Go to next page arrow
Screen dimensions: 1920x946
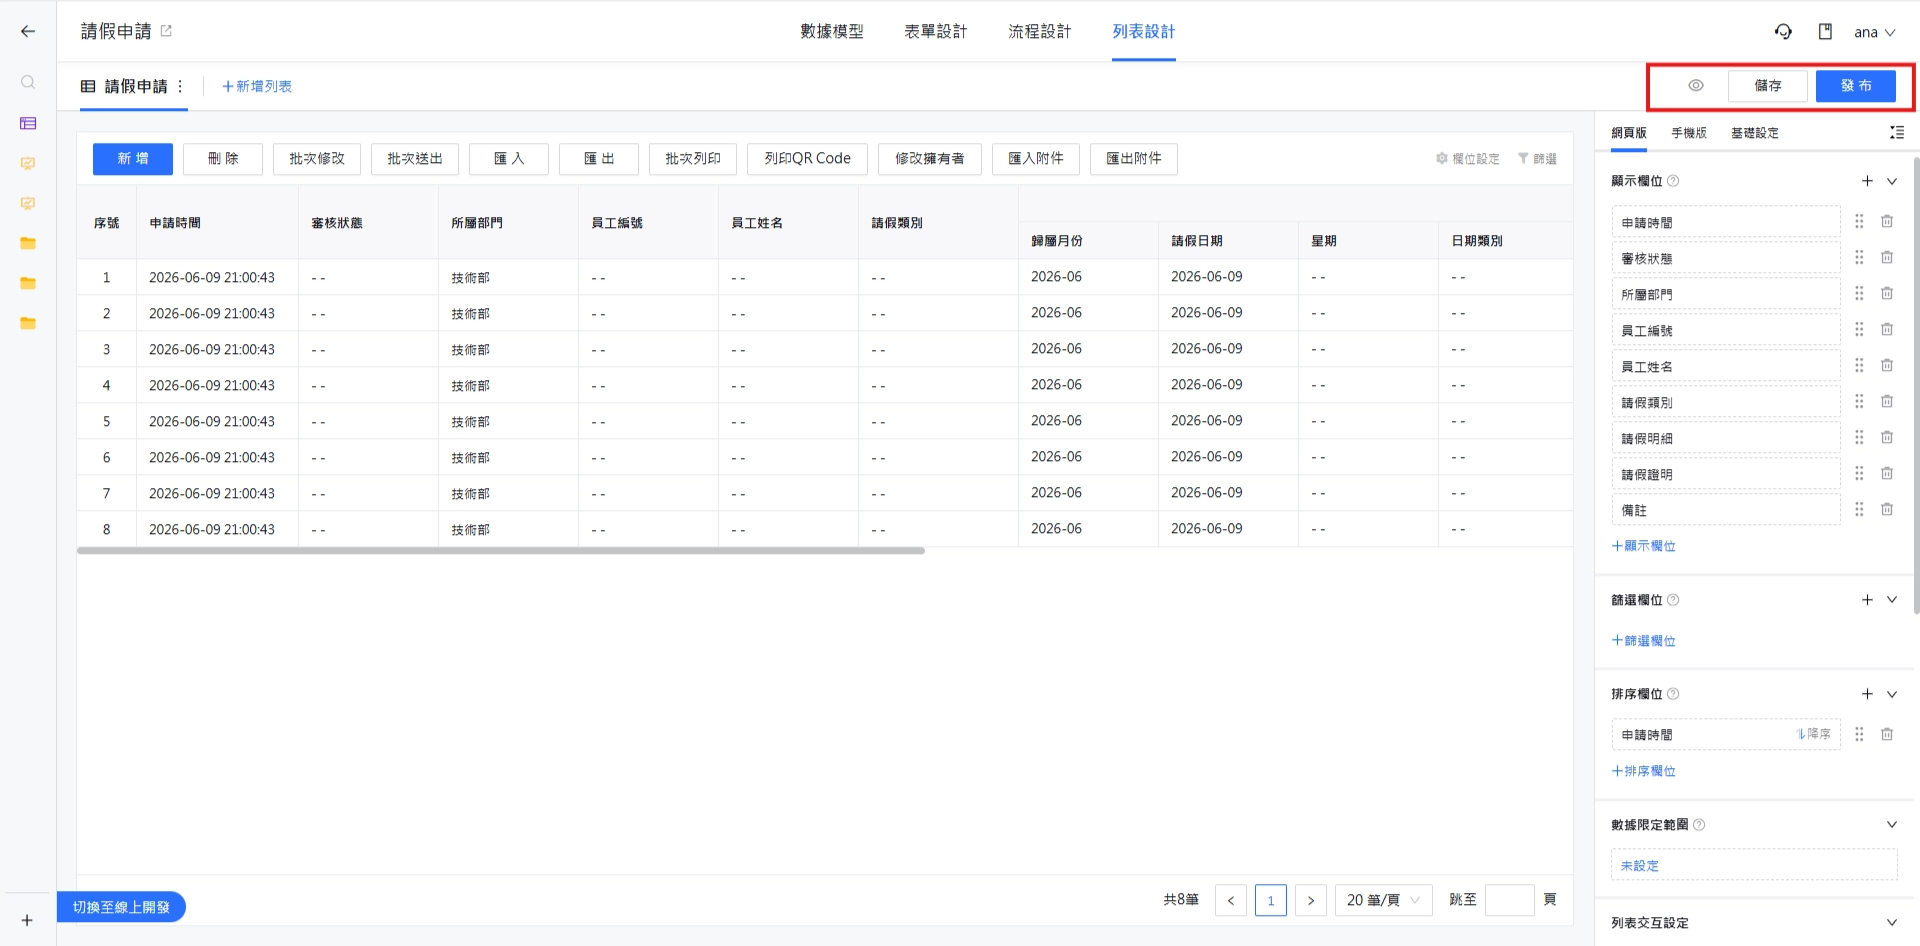point(1311,900)
